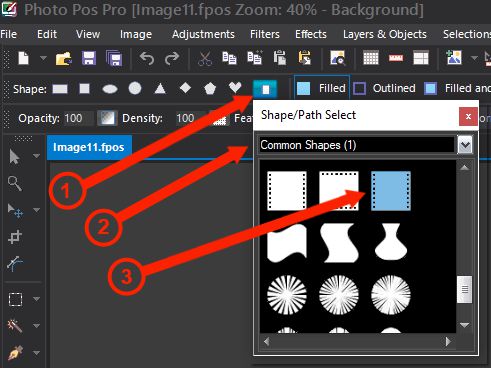Switch to Image11.fpos tab
Image resolution: width=491 pixels, height=368 pixels.
89,147
